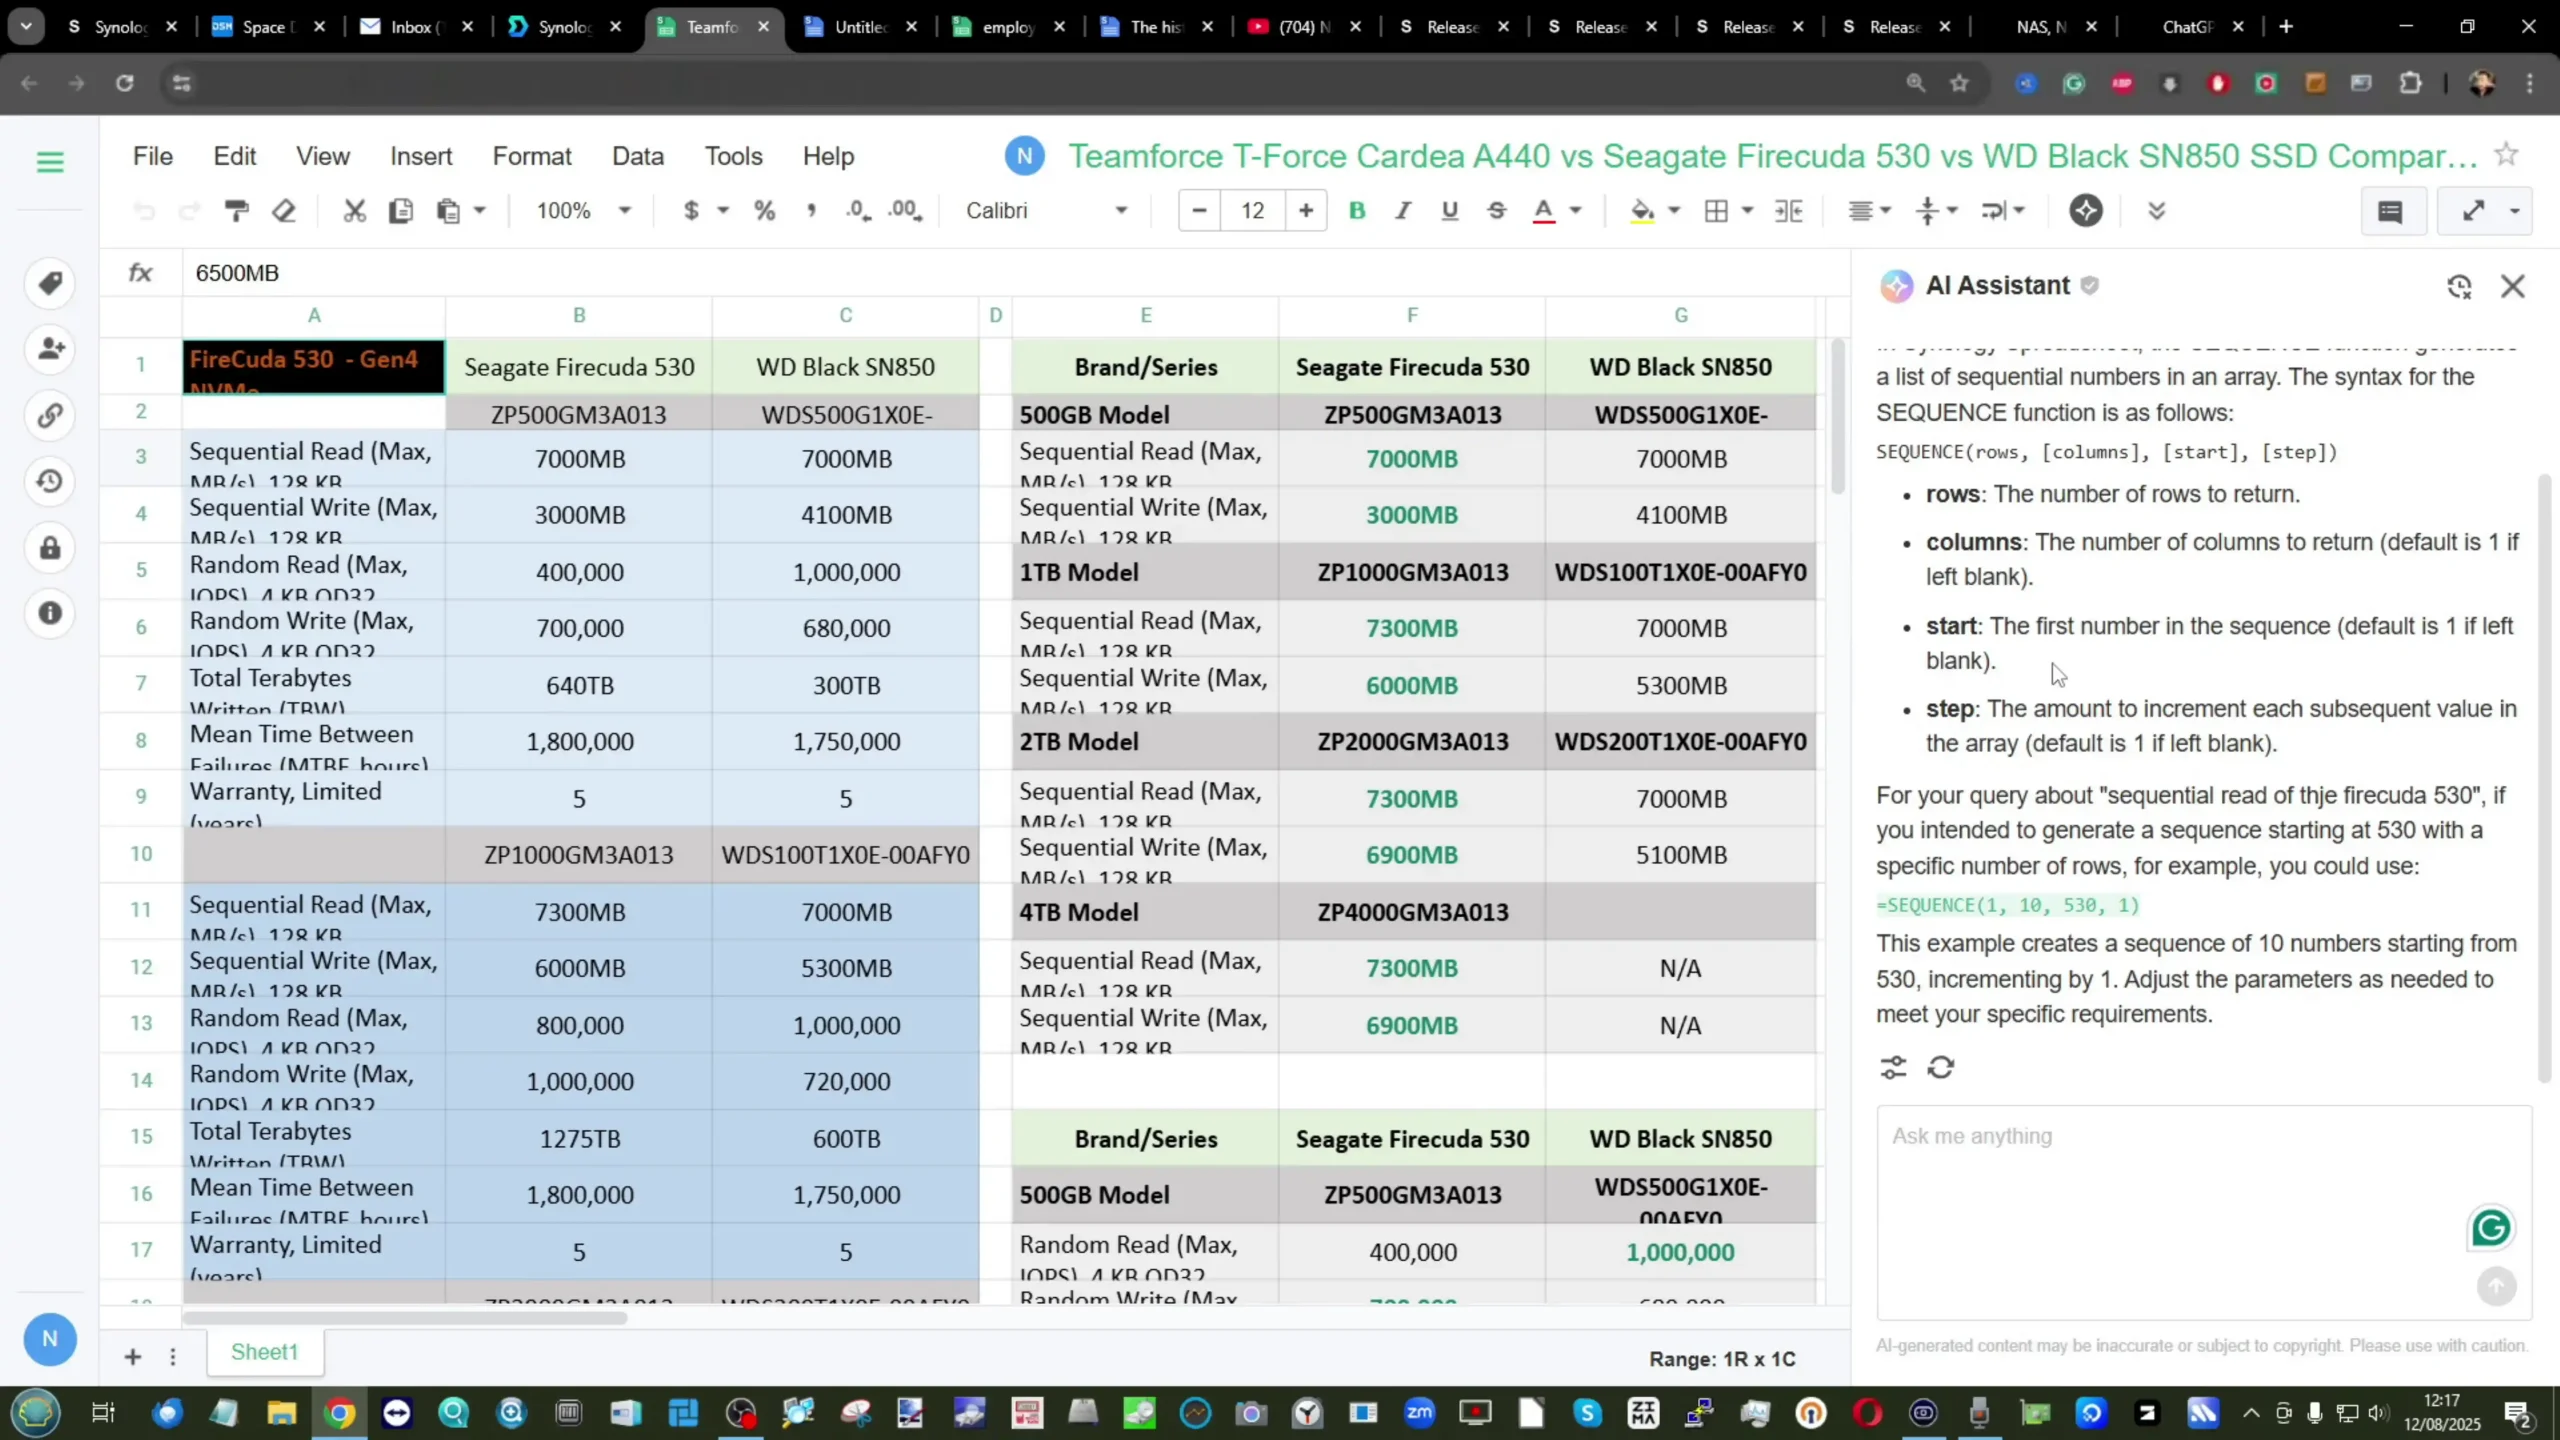Open version history clock icon in the sidebar
The image size is (2560, 1440).
click(x=50, y=481)
